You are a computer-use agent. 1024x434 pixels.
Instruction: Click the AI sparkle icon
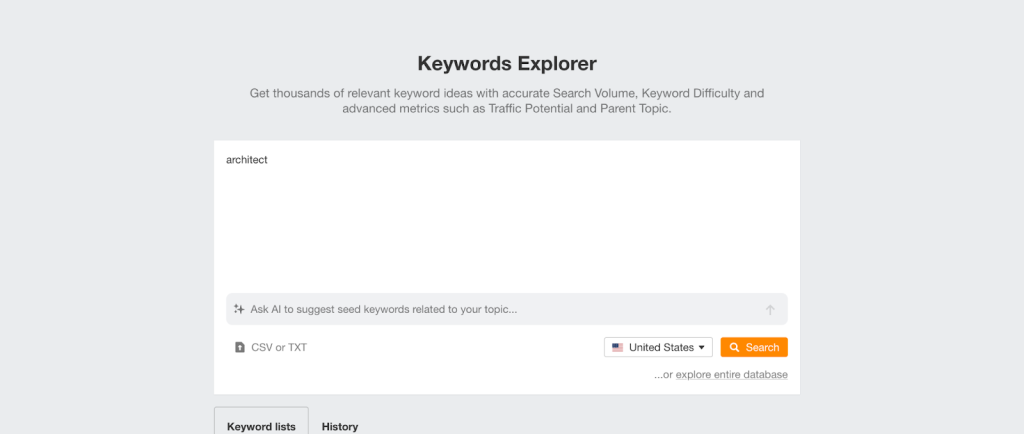(239, 309)
